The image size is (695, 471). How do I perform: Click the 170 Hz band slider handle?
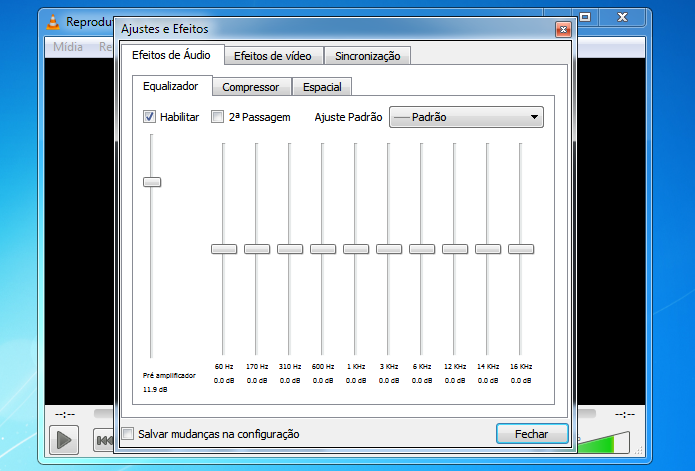pyautogui.click(x=257, y=249)
